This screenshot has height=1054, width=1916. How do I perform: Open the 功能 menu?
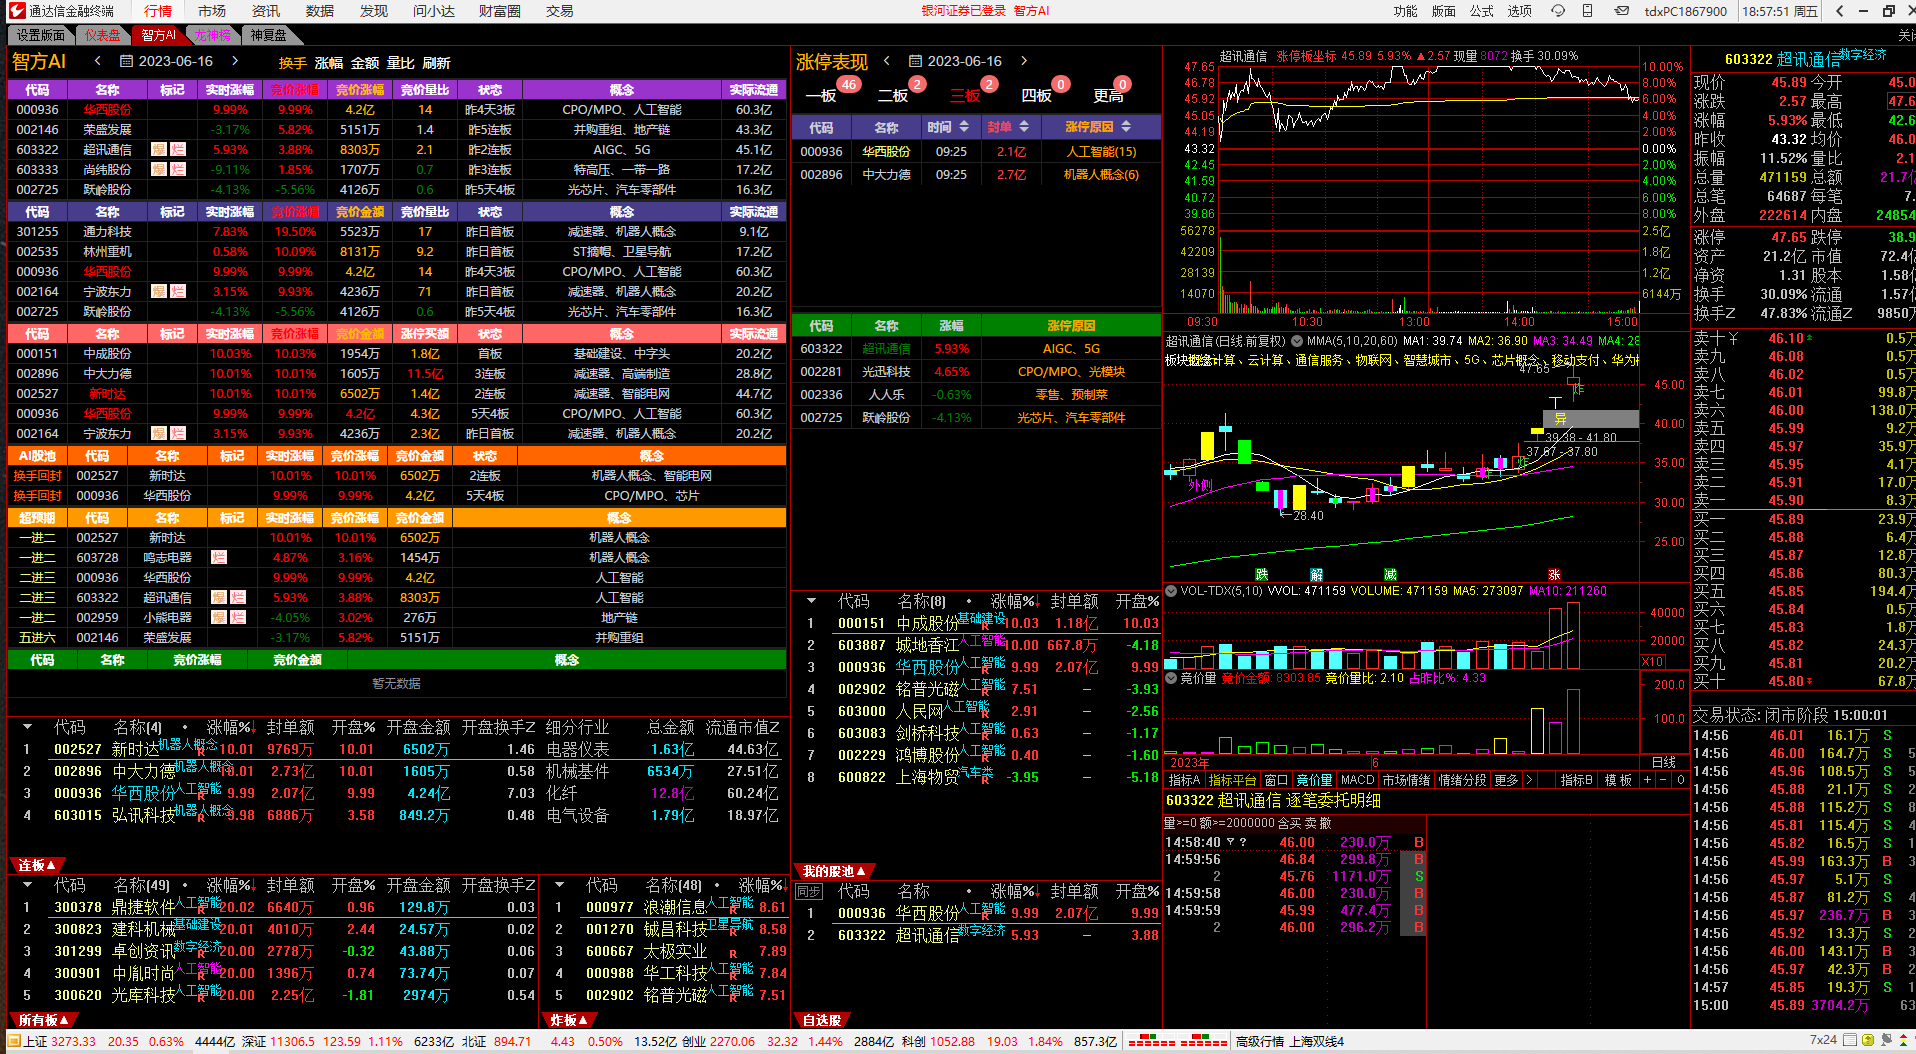1405,11
